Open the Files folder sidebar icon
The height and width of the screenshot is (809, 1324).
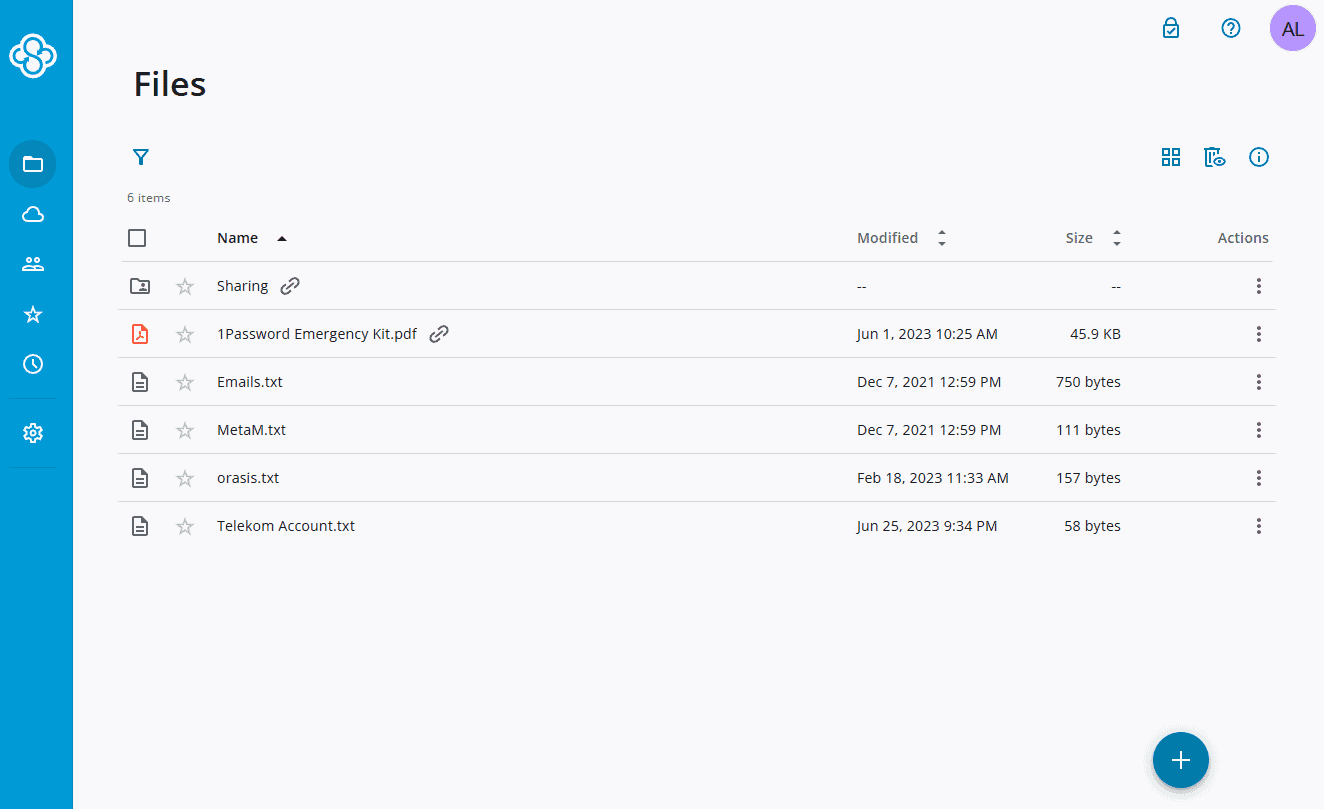point(33,164)
